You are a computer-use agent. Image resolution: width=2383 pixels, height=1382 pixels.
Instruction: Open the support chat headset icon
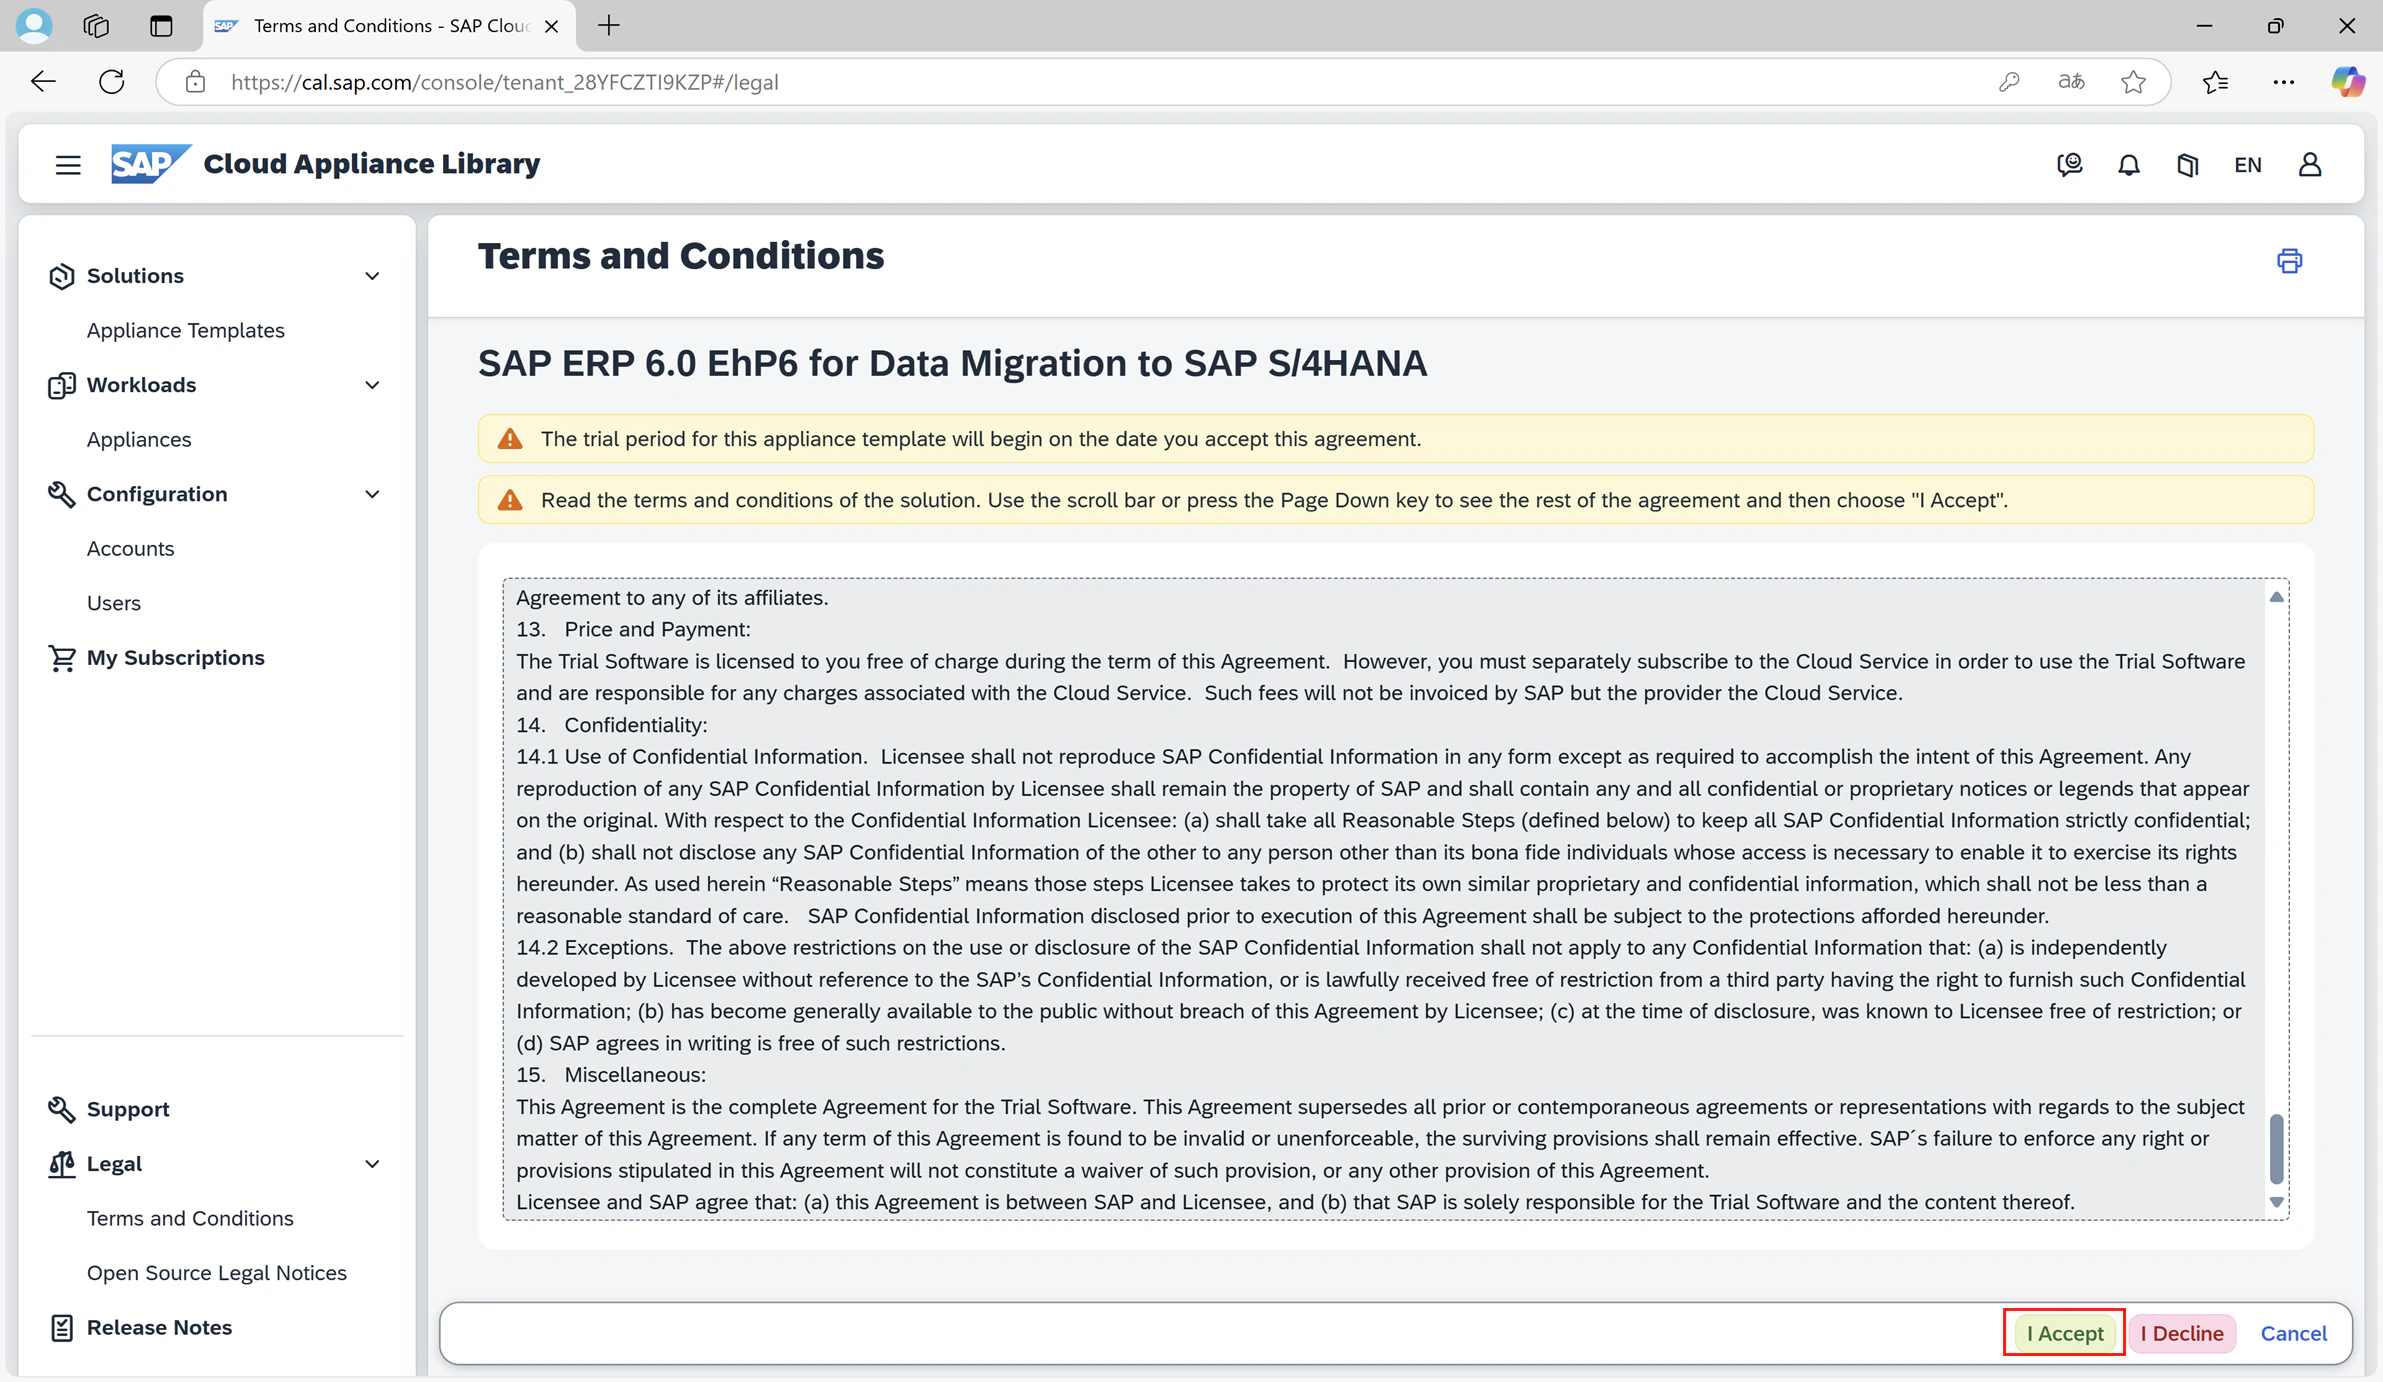click(2069, 164)
